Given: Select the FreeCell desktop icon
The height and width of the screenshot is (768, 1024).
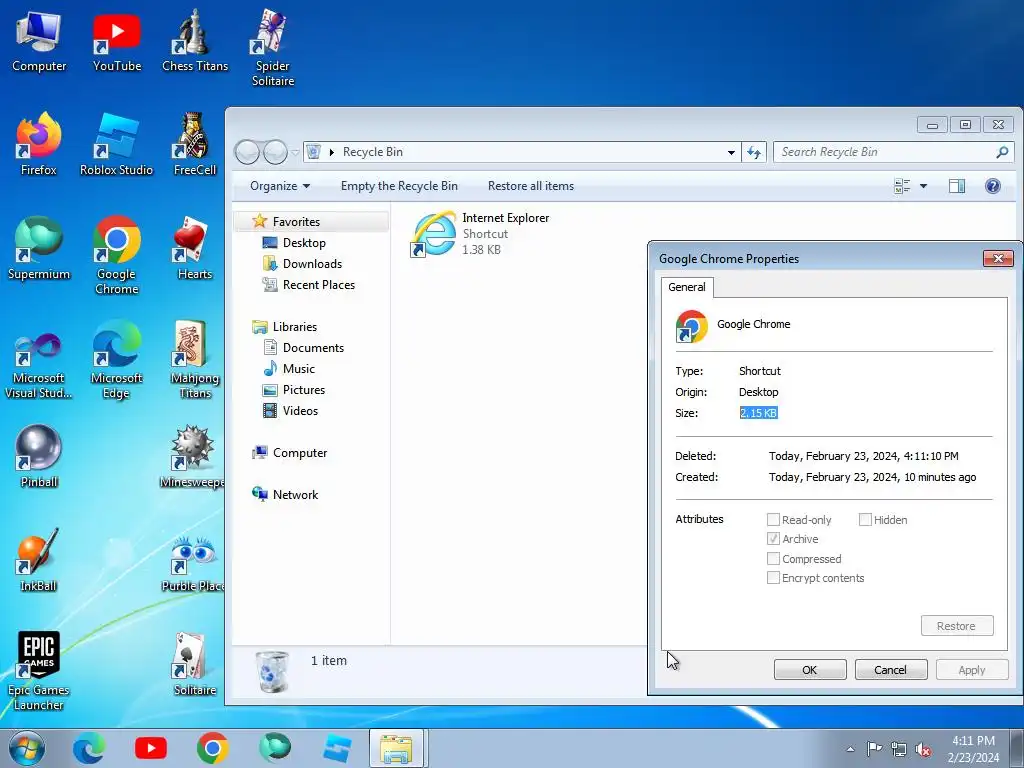Looking at the screenshot, I should pyautogui.click(x=195, y=145).
